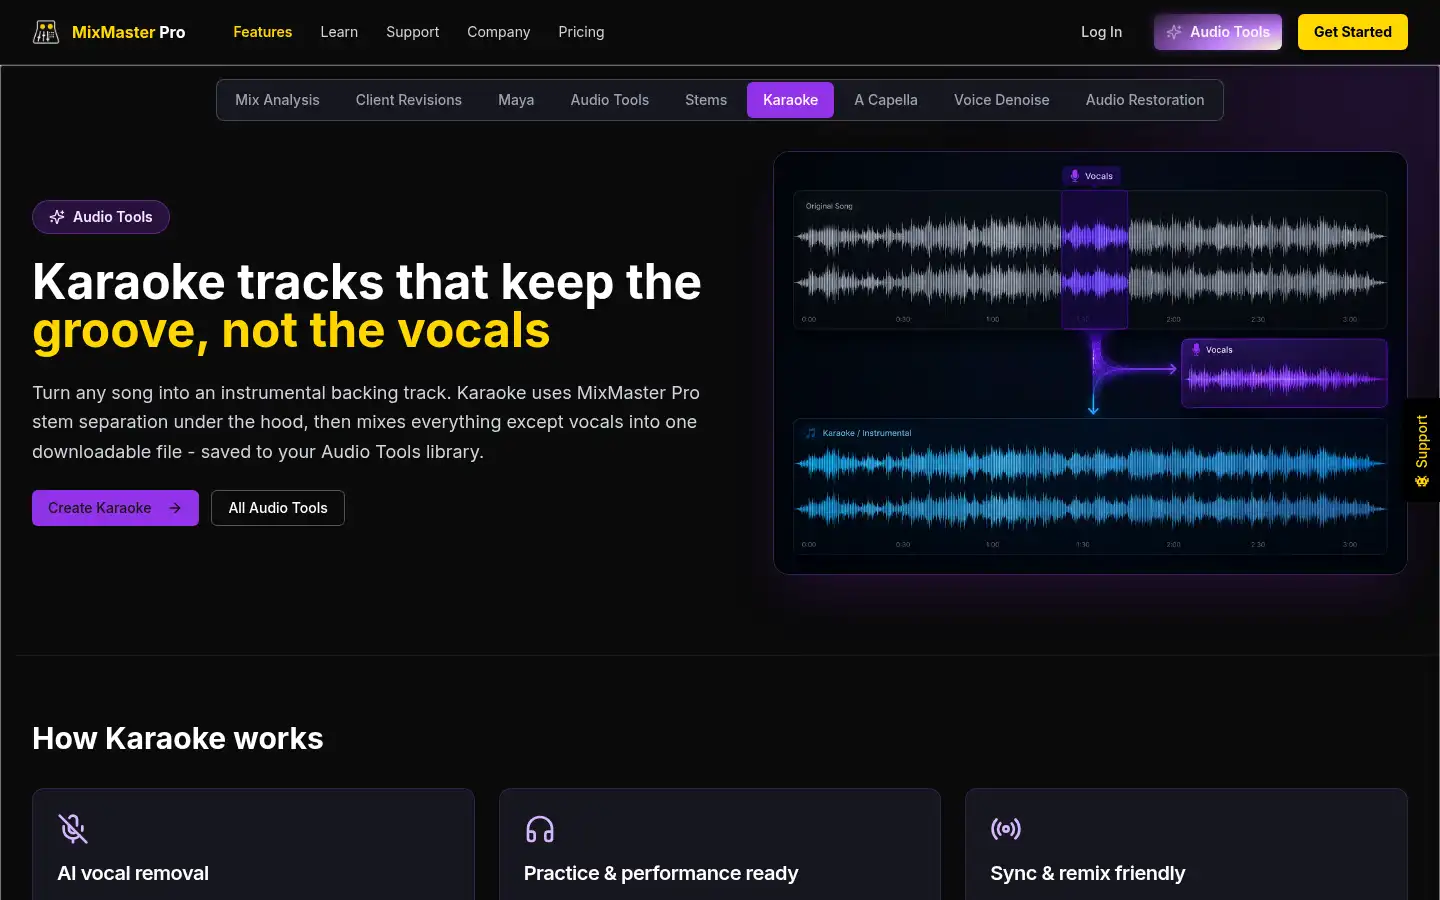Click the header Audio Tools button
This screenshot has width=1440, height=900.
(x=1218, y=32)
